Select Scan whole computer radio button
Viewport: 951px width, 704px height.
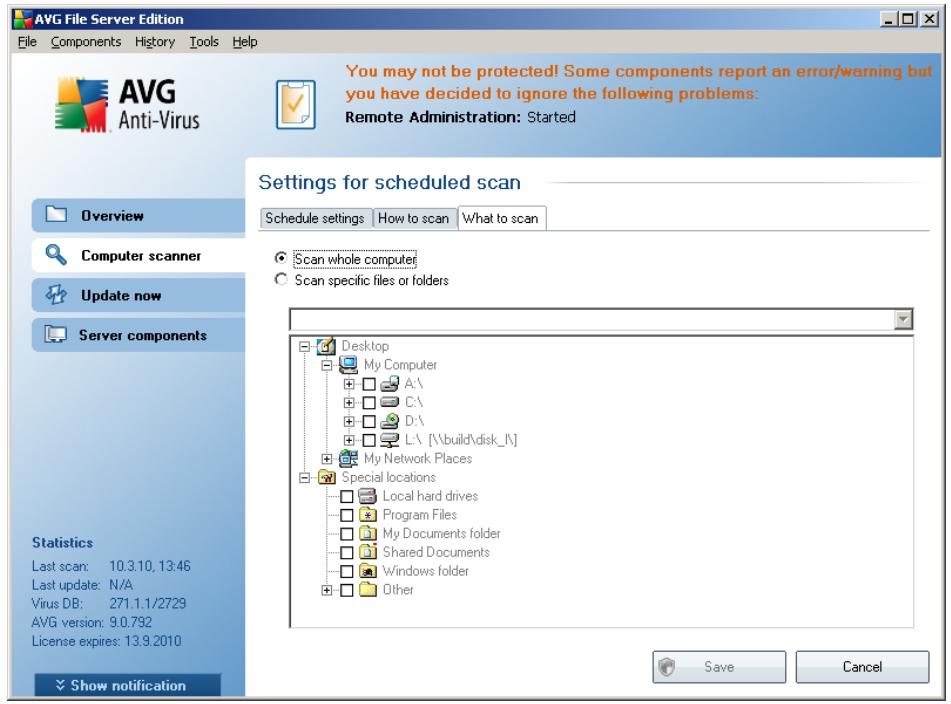281,258
